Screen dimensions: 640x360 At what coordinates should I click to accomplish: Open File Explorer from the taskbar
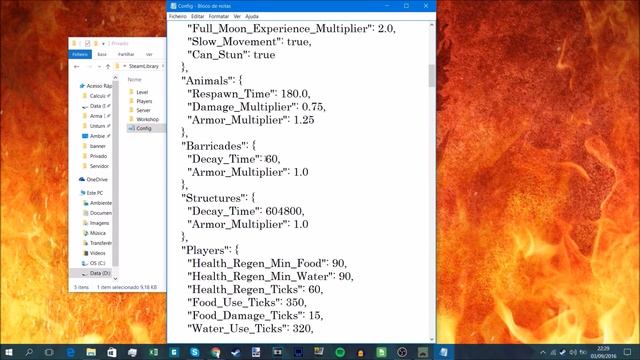click(x=91, y=352)
